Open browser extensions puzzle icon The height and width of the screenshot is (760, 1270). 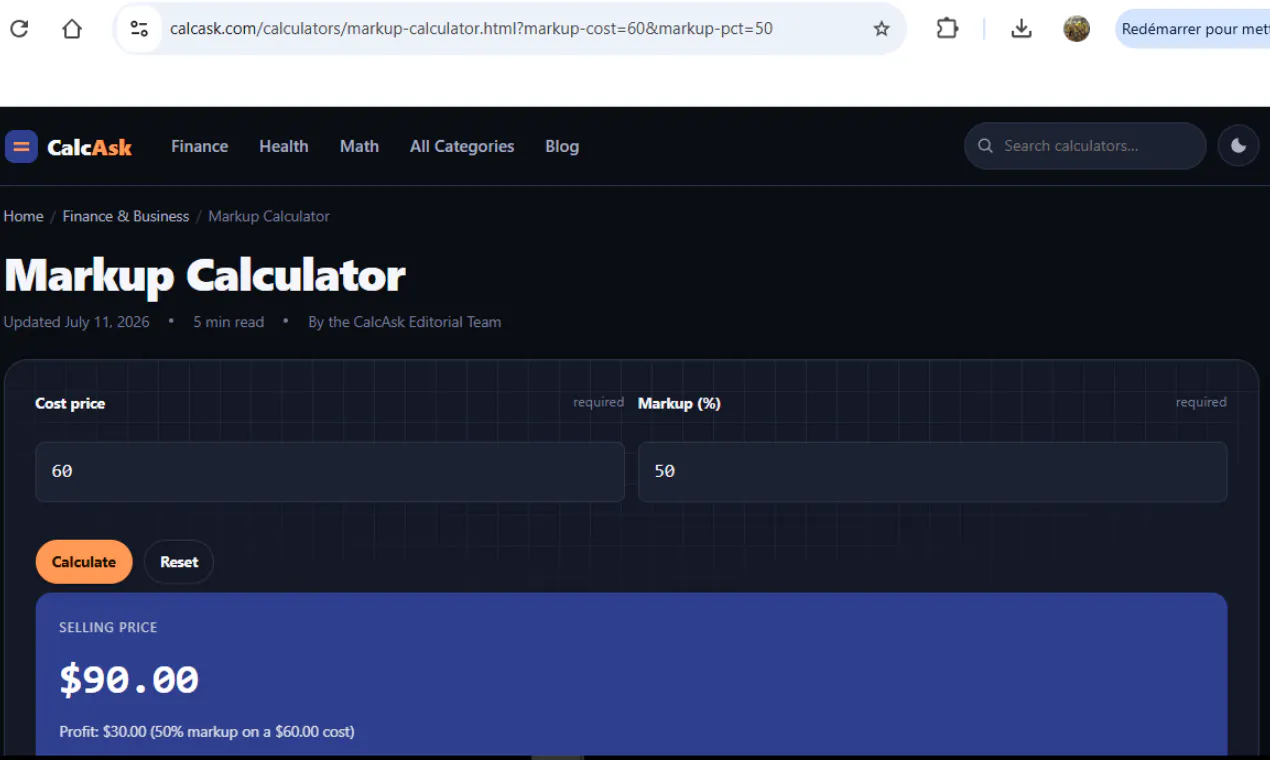[x=947, y=29]
